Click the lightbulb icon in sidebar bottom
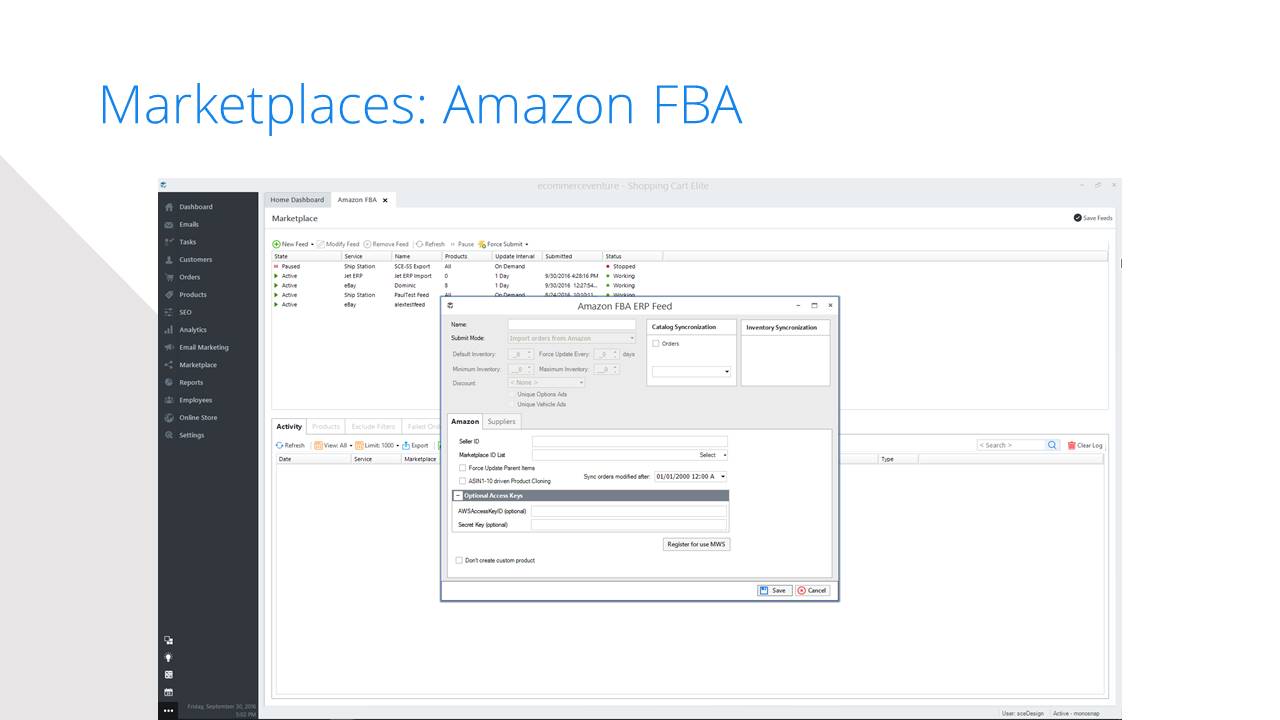 (168, 657)
